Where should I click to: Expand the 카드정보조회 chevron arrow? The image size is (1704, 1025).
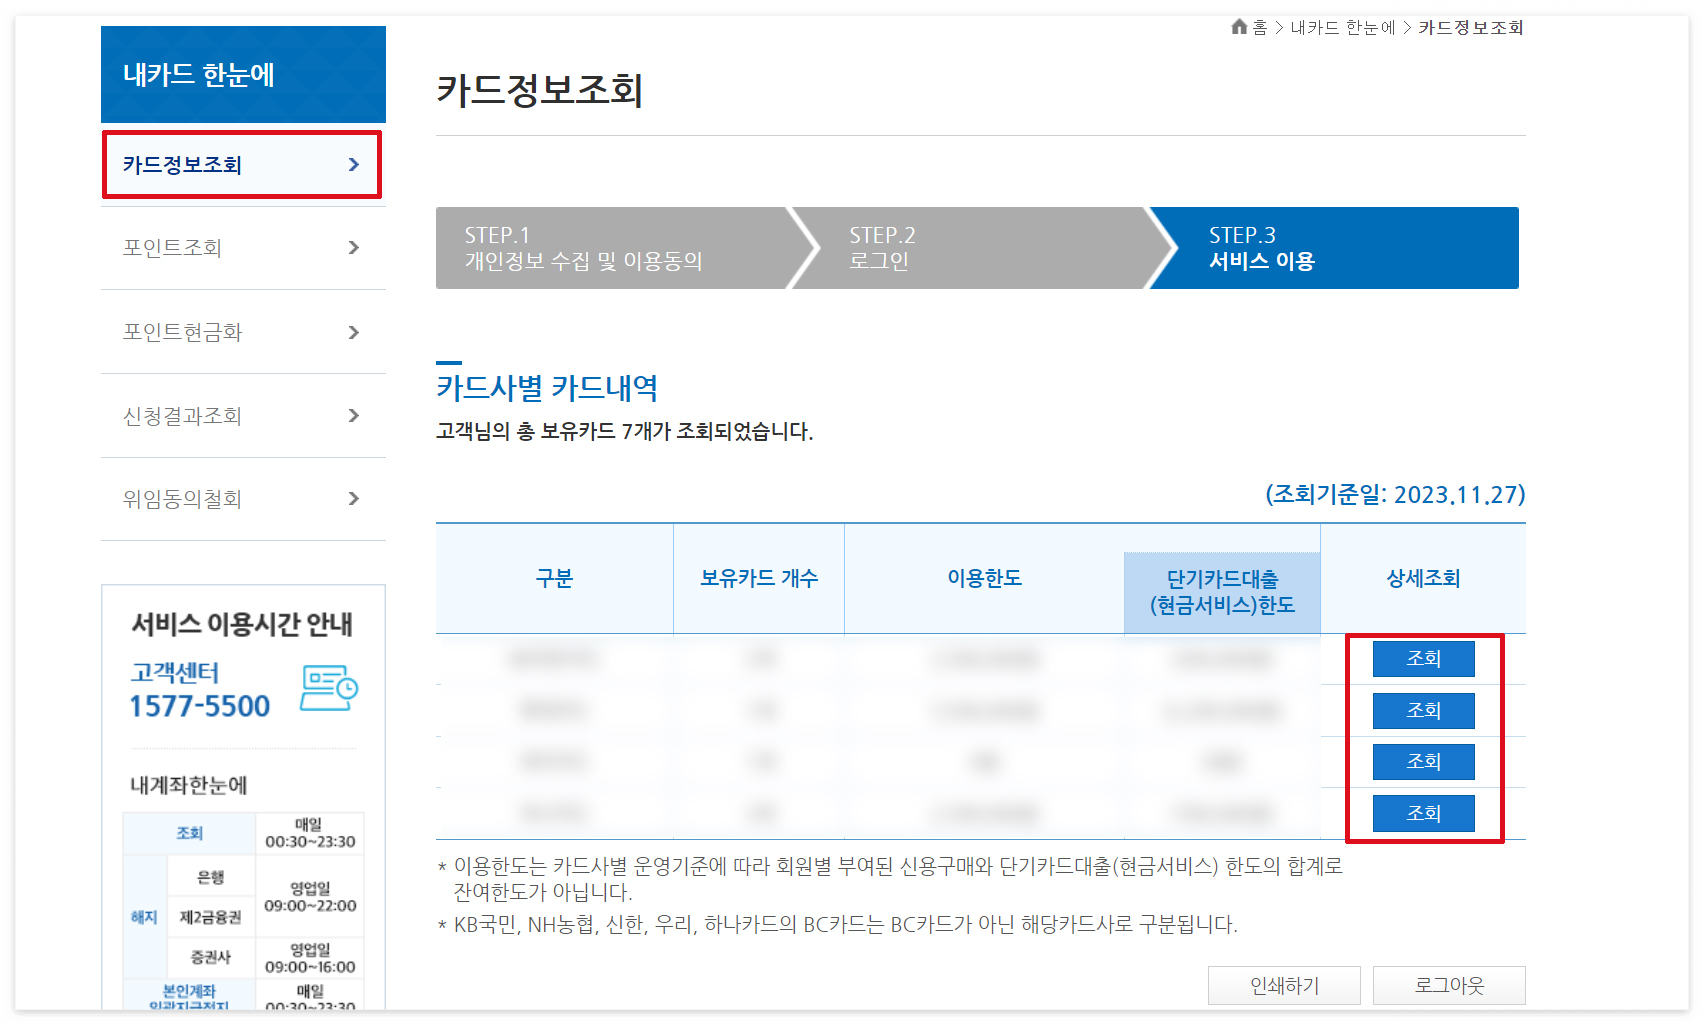click(x=352, y=165)
